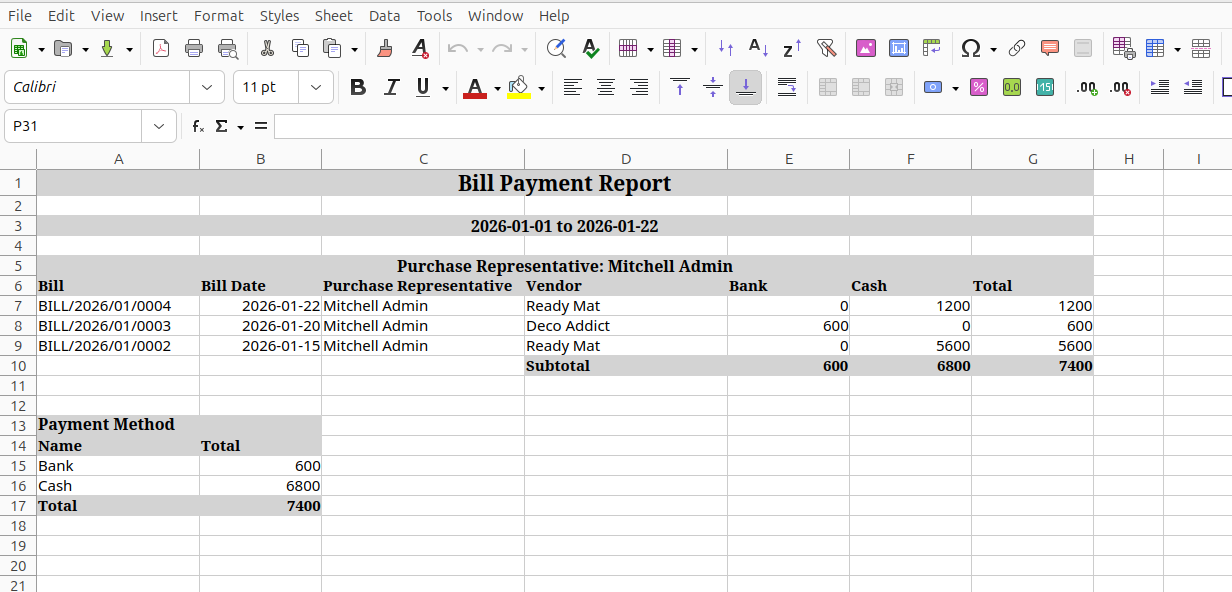Click the Increase Indent icon
Image resolution: width=1232 pixels, height=592 pixels.
pos(1160,87)
